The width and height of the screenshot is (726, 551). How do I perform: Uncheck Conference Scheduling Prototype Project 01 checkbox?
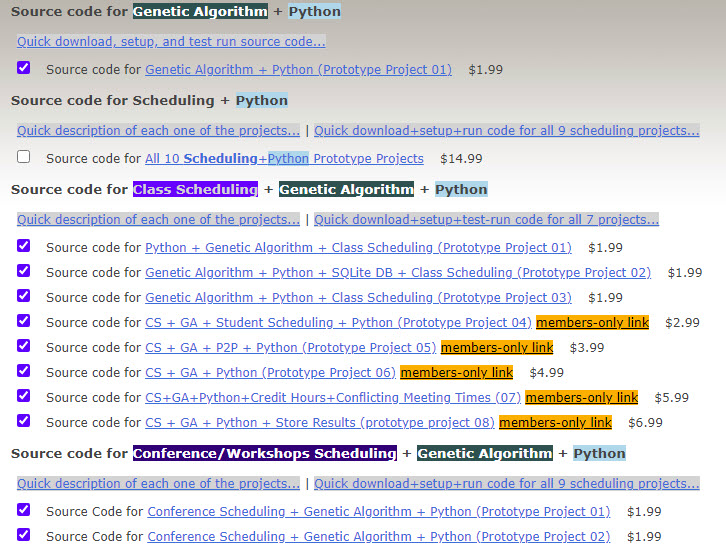24,509
